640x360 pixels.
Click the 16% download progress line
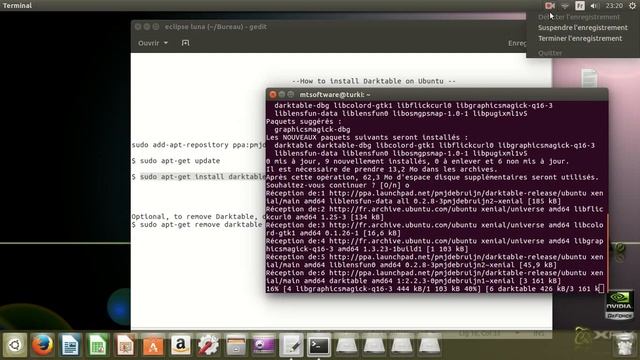[x=435, y=289]
